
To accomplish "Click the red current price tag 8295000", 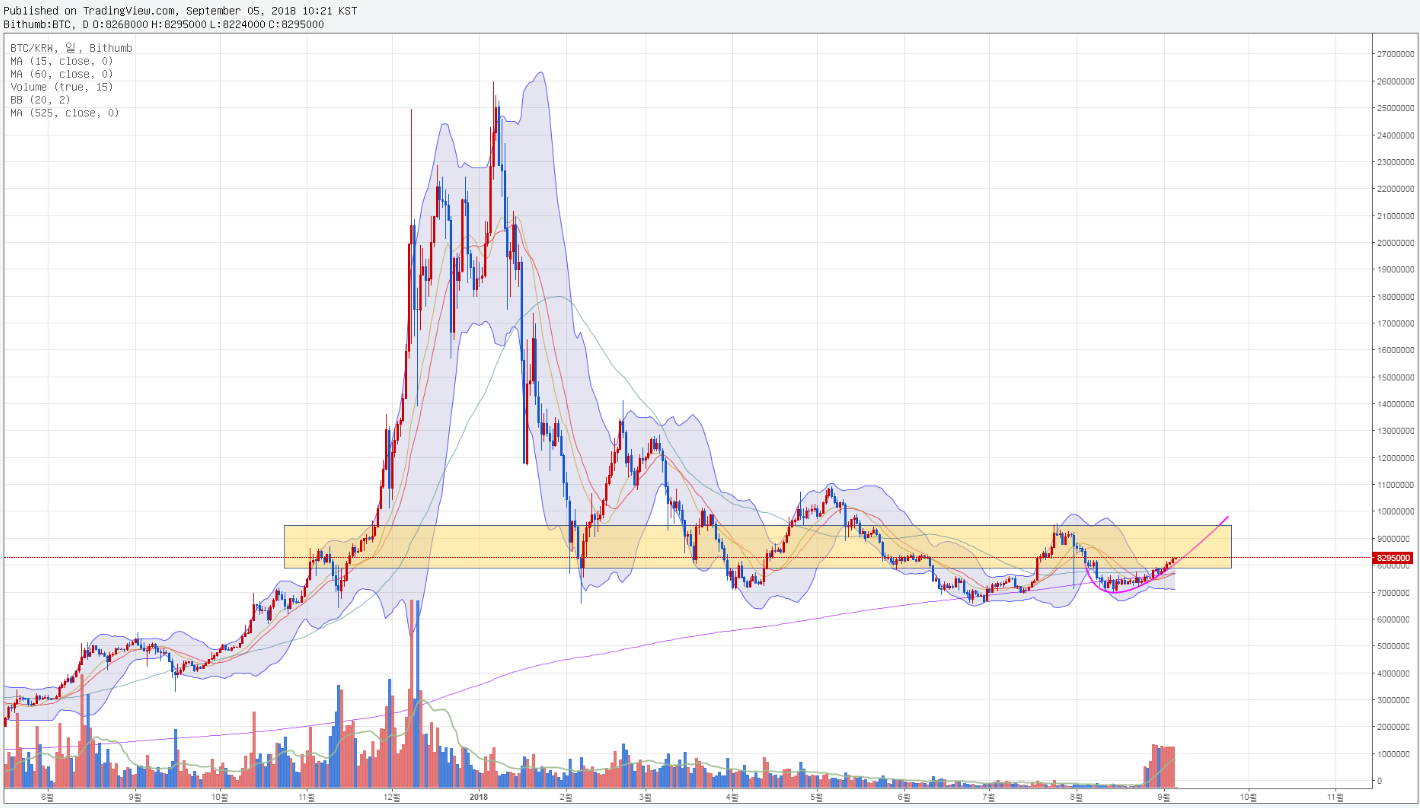I will (1393, 557).
